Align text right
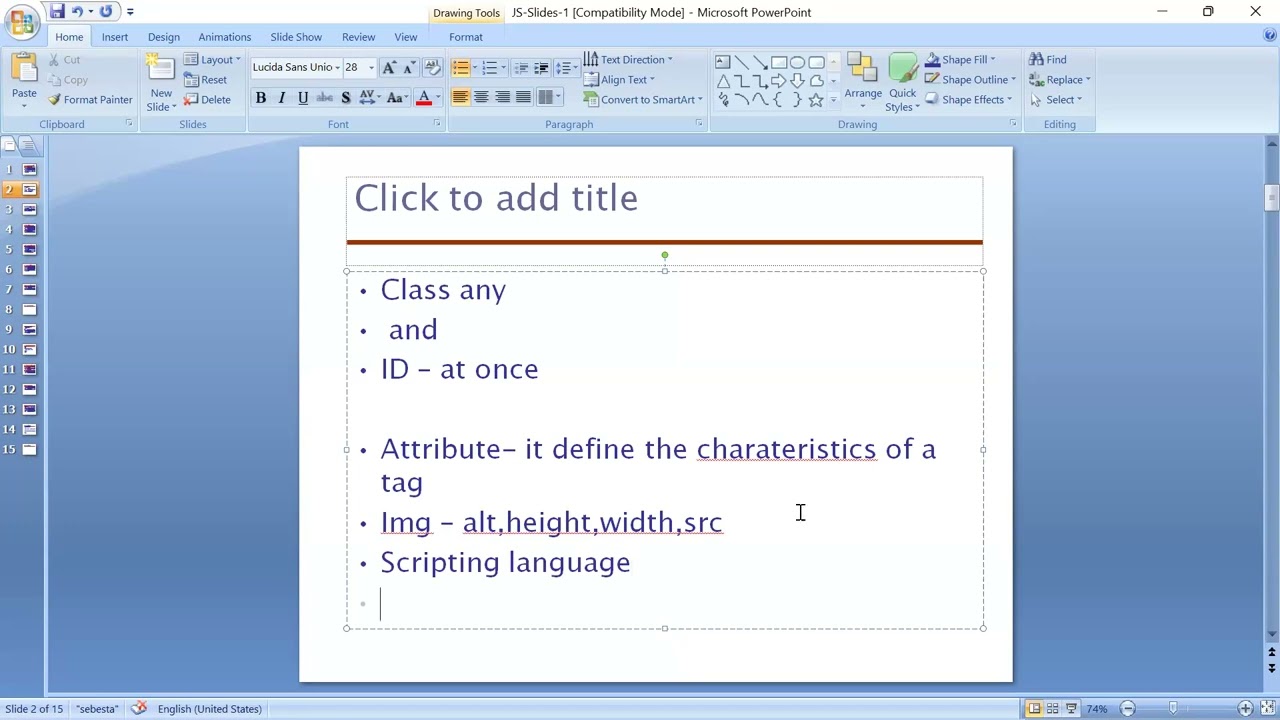This screenshot has width=1280, height=720. (502, 98)
